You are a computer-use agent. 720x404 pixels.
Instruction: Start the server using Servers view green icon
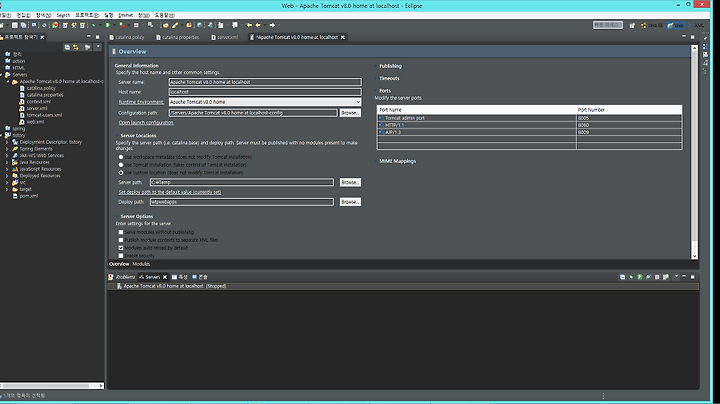click(640, 277)
